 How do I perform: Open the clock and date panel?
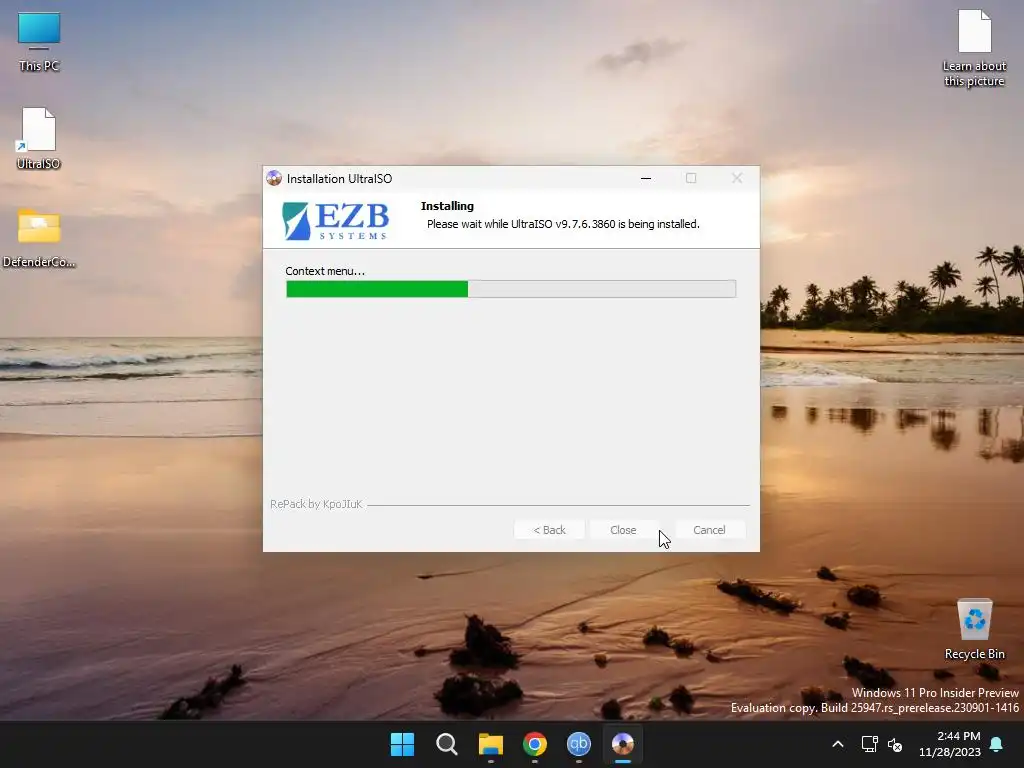click(x=950, y=744)
